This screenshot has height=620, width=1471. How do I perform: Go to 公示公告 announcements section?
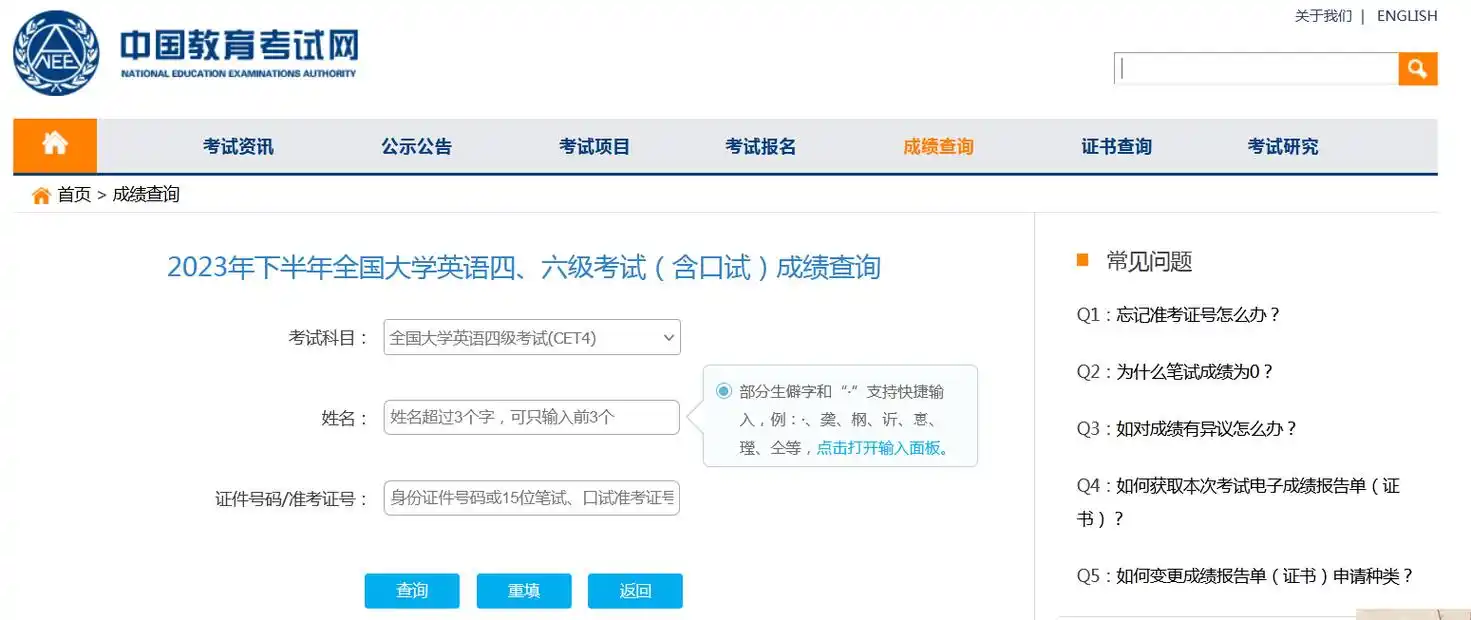(416, 145)
